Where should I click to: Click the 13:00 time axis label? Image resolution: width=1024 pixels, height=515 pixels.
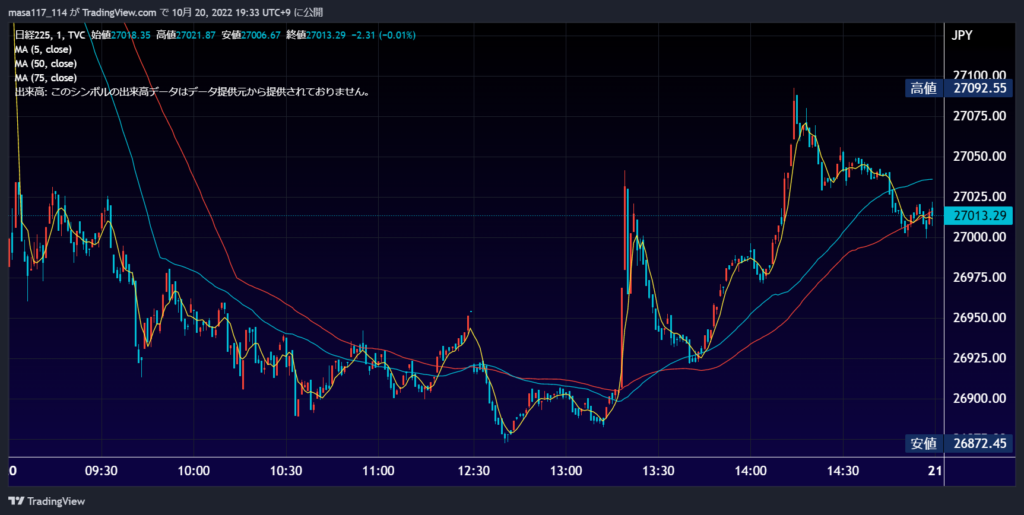click(x=565, y=471)
